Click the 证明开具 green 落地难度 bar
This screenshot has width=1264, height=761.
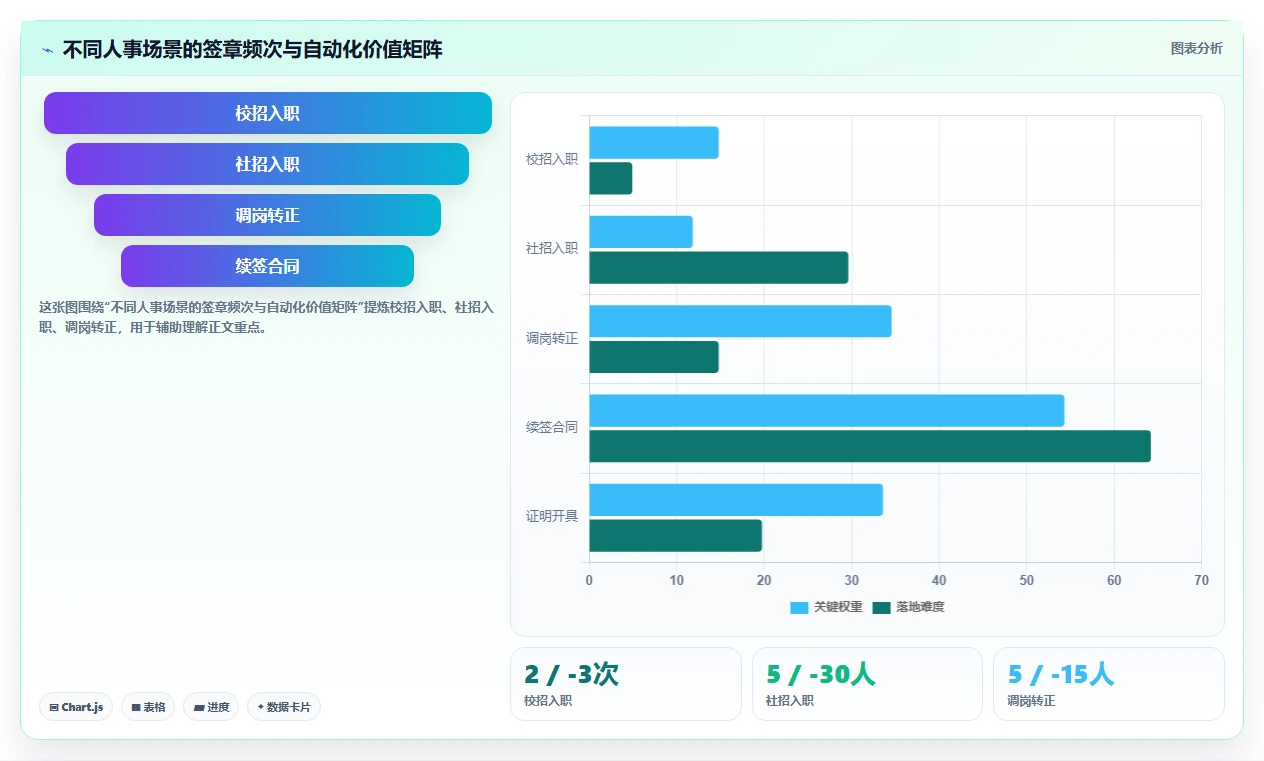coord(675,536)
